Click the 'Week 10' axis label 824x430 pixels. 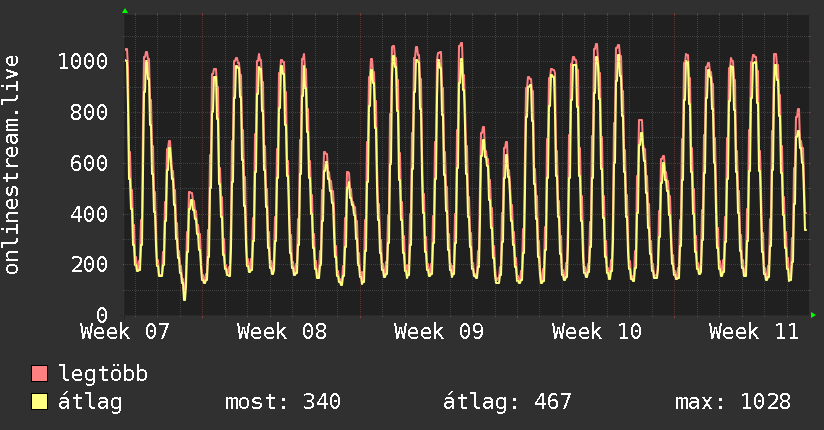click(597, 332)
